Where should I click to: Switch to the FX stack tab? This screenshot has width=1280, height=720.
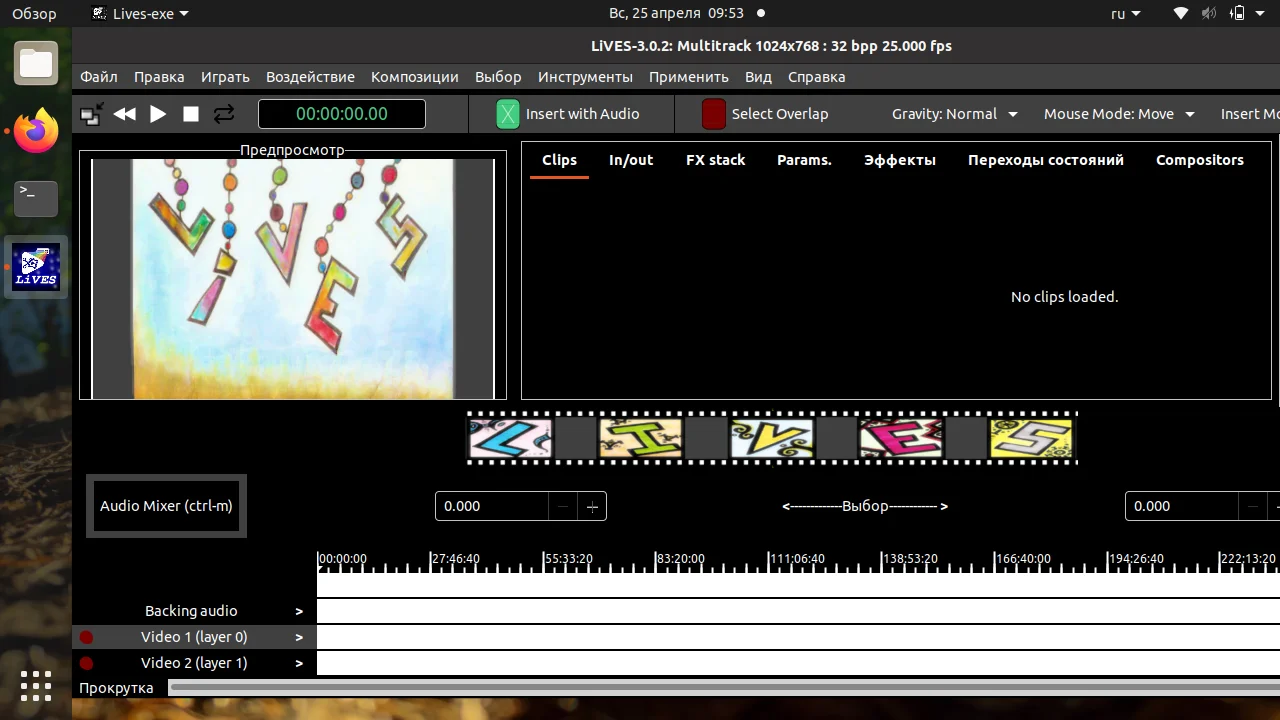point(715,160)
